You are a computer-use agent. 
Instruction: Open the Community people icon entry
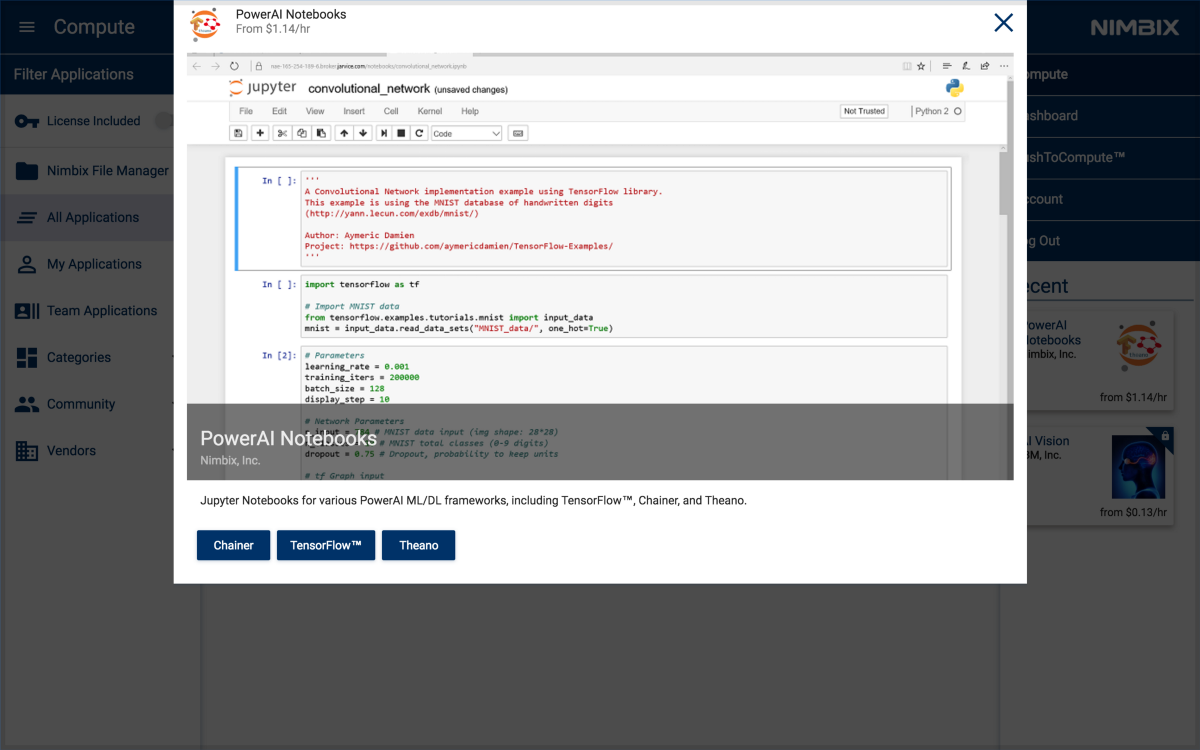[27, 404]
